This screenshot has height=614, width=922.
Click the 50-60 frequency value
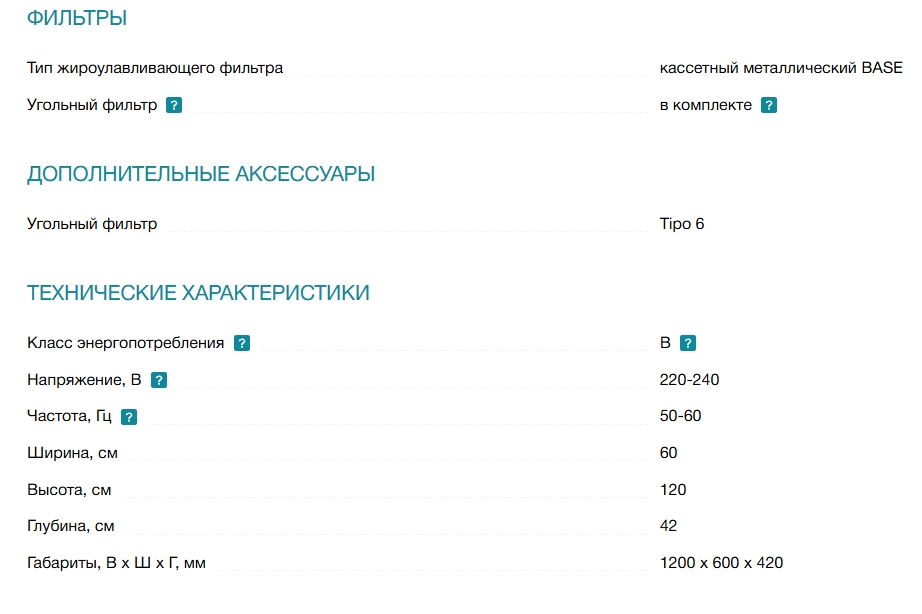[680, 416]
